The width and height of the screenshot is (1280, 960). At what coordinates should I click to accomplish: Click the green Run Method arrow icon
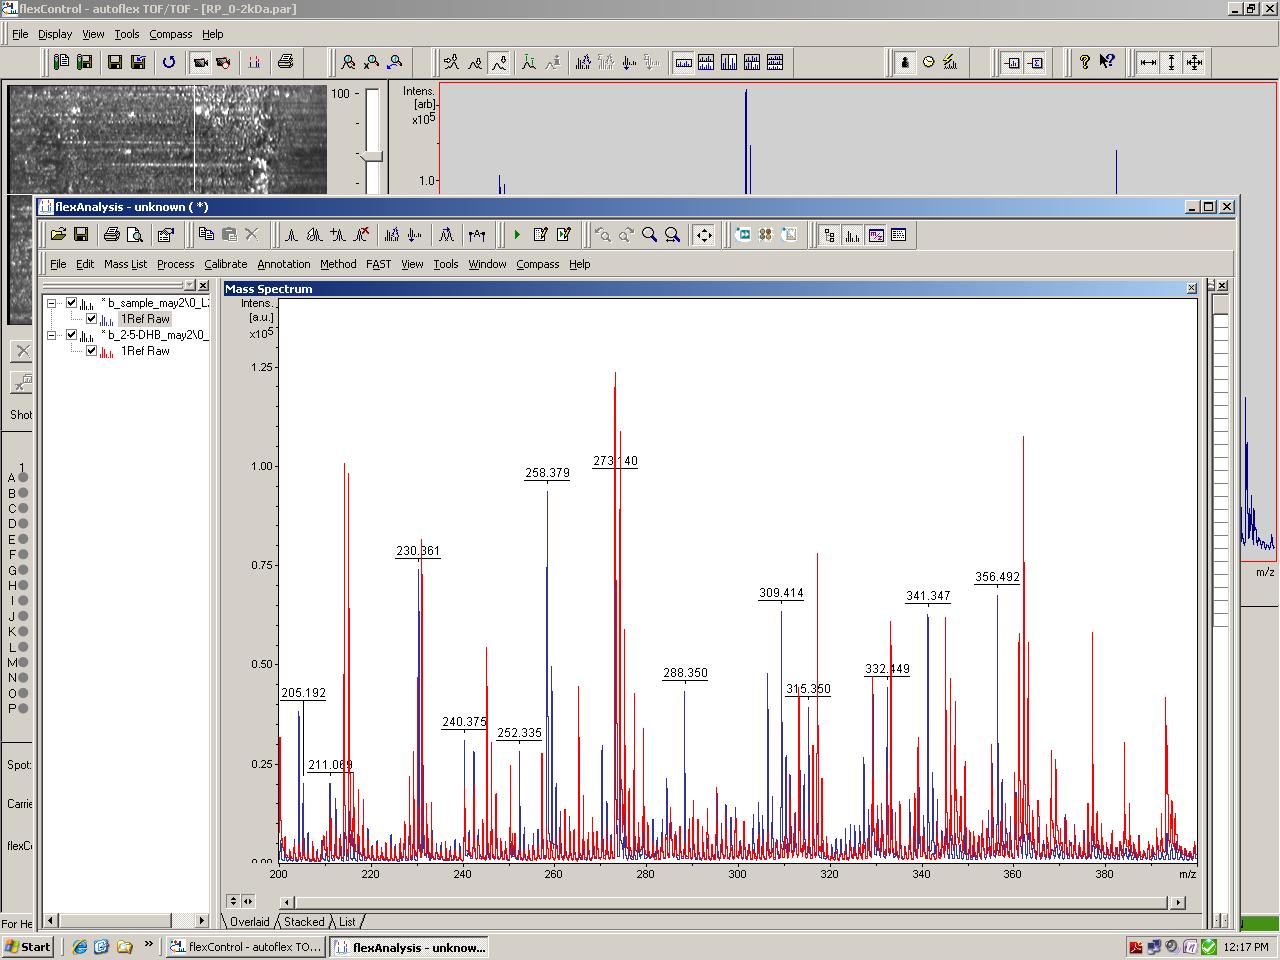[517, 235]
